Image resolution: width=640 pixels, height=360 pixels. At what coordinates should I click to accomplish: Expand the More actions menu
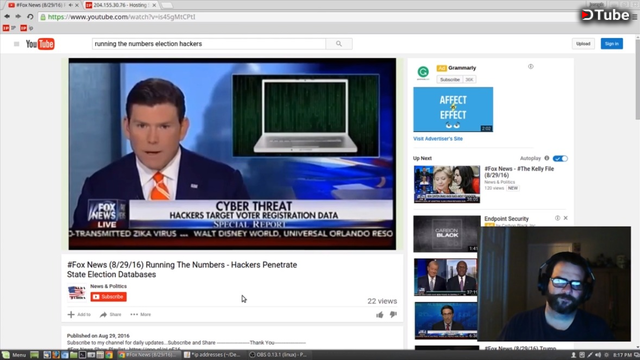coord(140,315)
